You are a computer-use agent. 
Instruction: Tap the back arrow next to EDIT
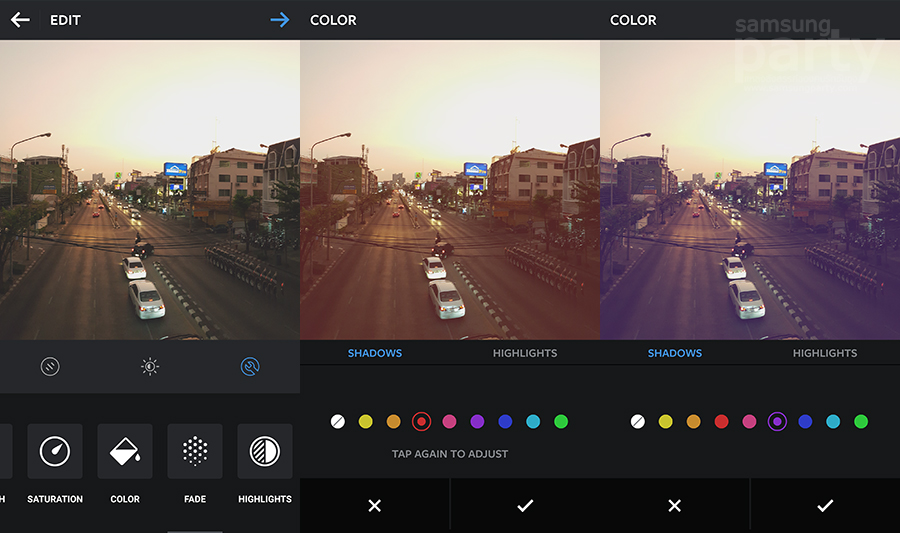coord(20,20)
